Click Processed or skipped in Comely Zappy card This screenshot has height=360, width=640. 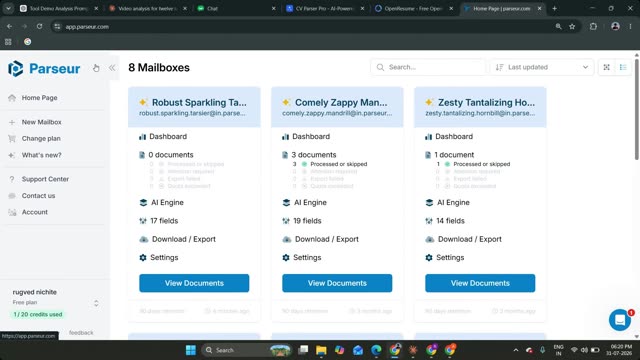click(x=338, y=164)
